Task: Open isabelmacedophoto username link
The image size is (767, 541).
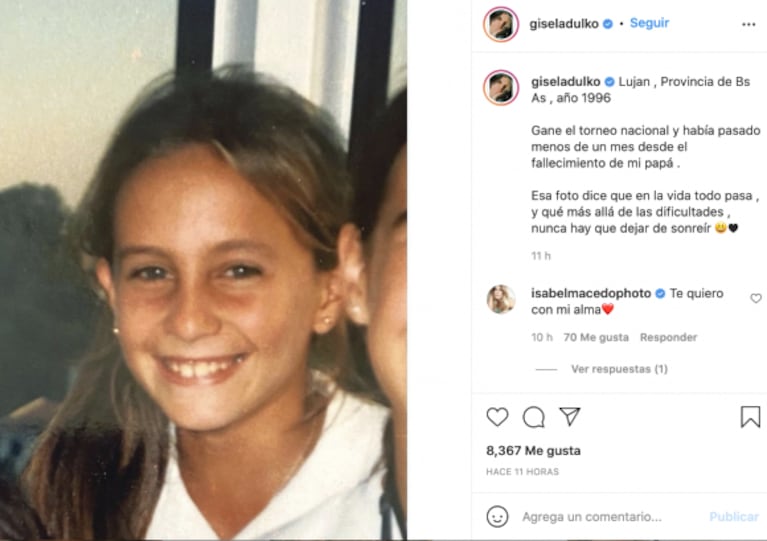Action: (591, 293)
